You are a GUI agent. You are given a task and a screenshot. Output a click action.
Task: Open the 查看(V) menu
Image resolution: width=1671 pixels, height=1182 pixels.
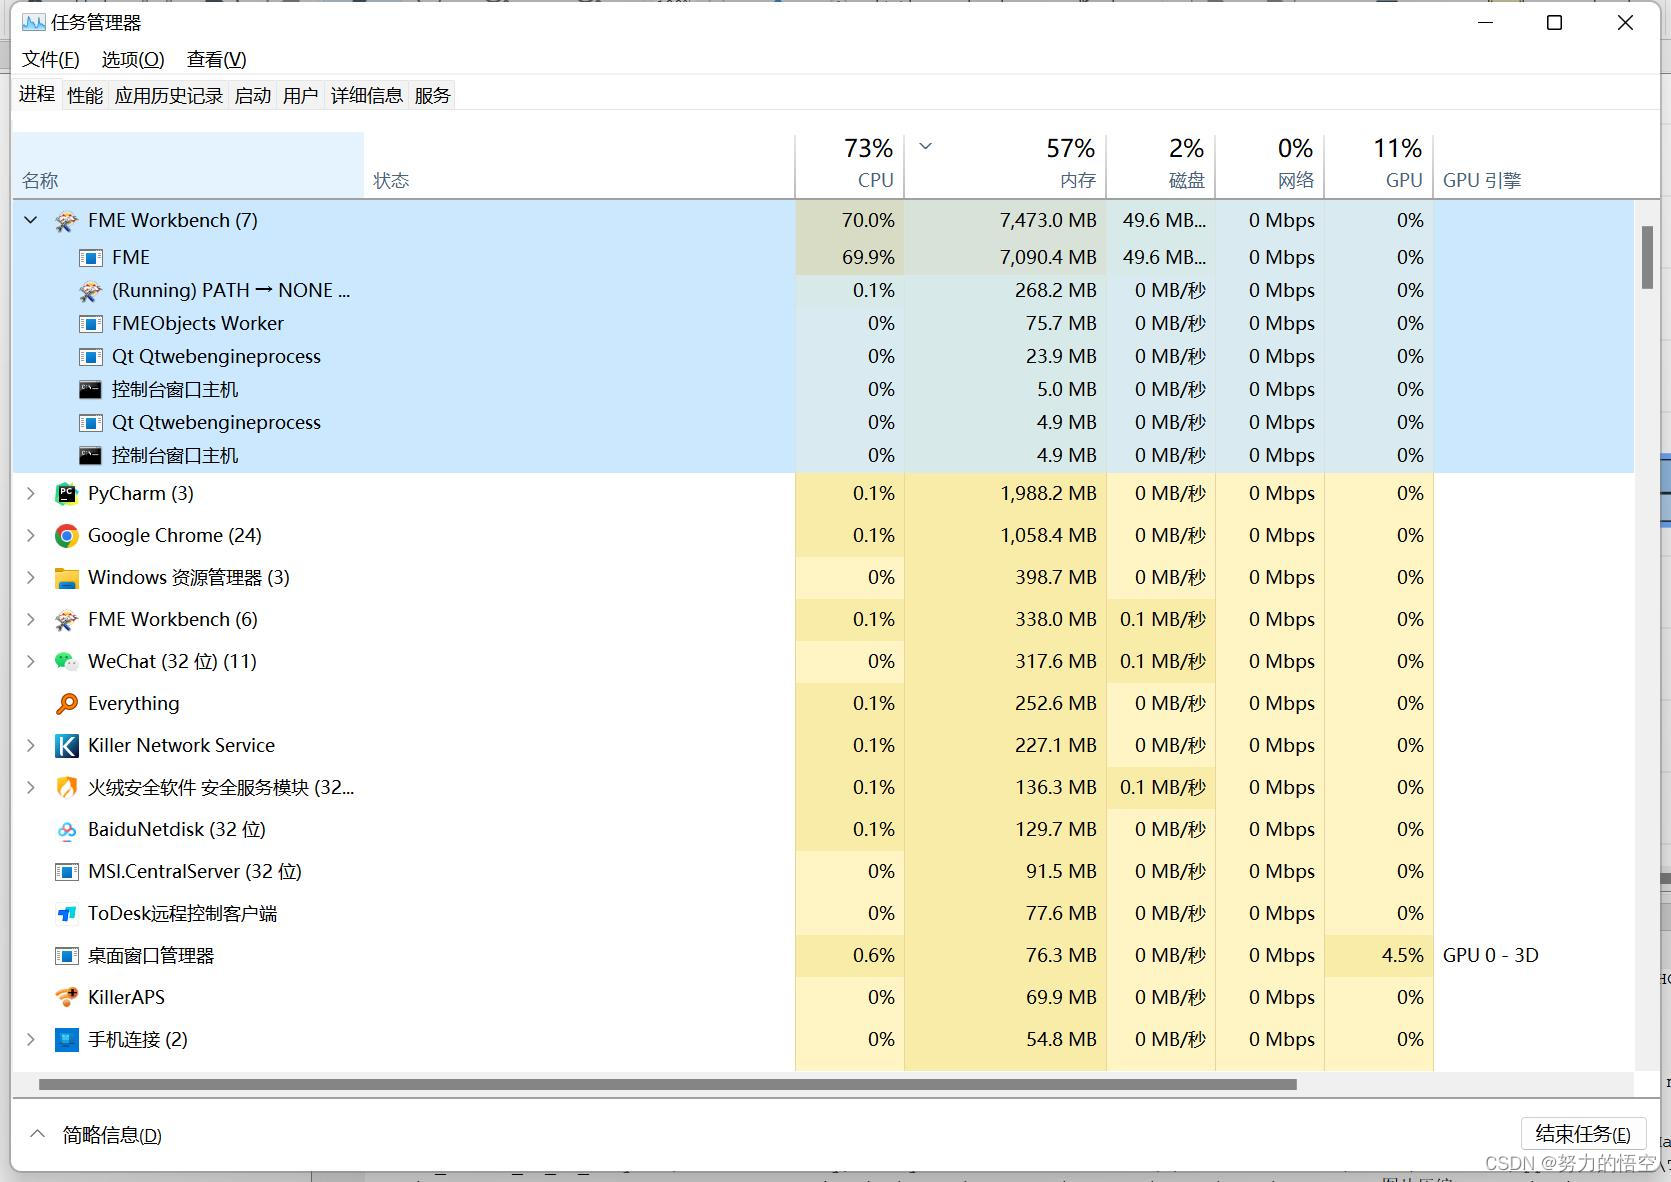pos(216,59)
